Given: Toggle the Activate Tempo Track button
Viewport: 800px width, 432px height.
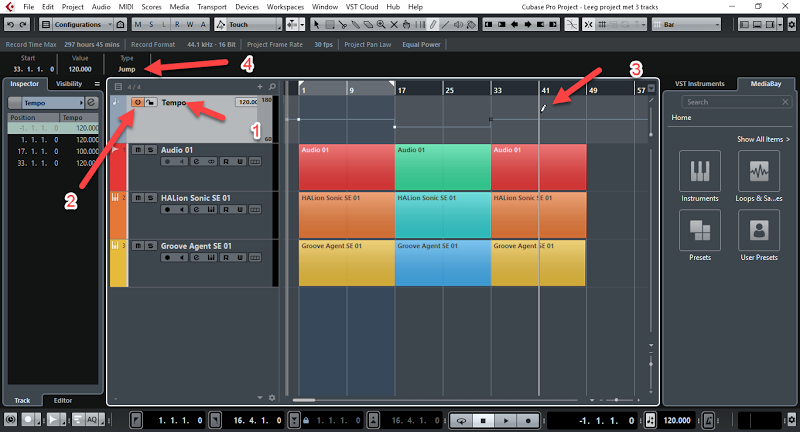Looking at the screenshot, I should (x=137, y=103).
